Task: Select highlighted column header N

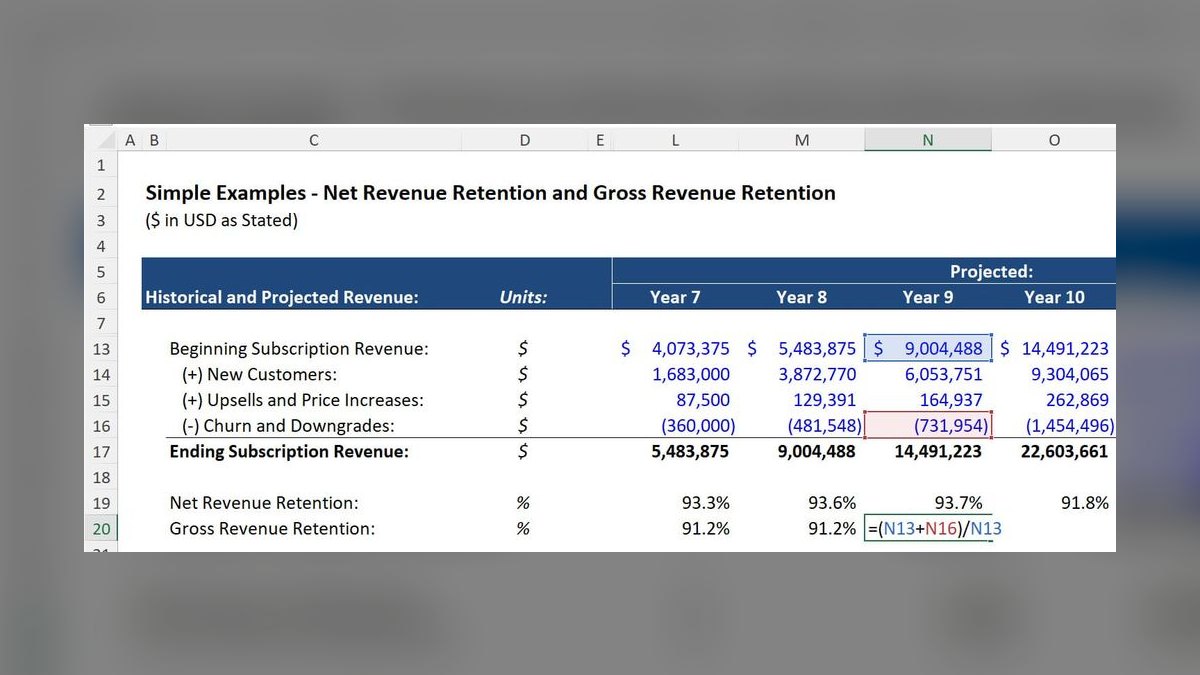Action: tap(928, 141)
